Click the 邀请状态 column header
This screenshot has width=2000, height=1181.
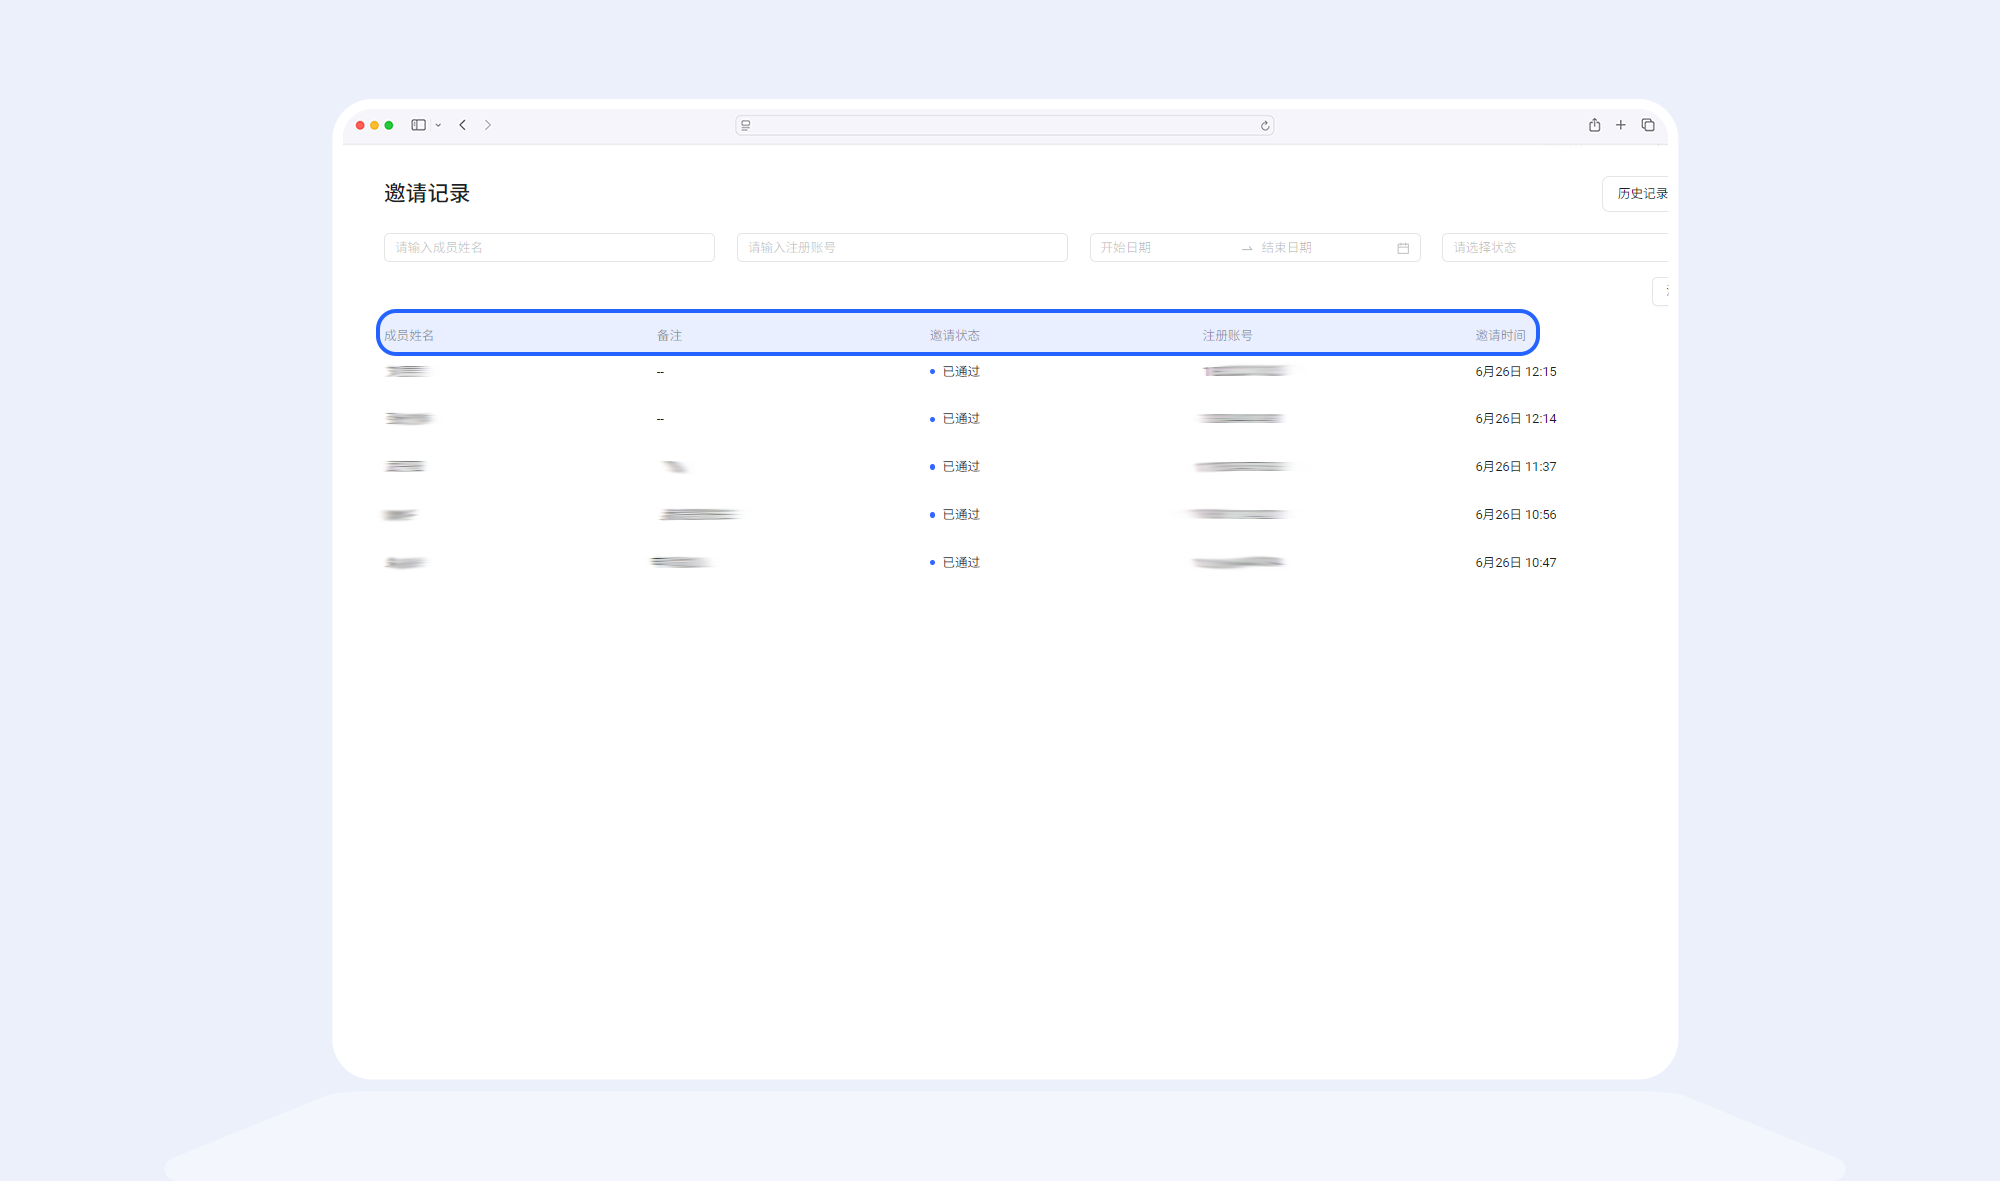tap(954, 336)
